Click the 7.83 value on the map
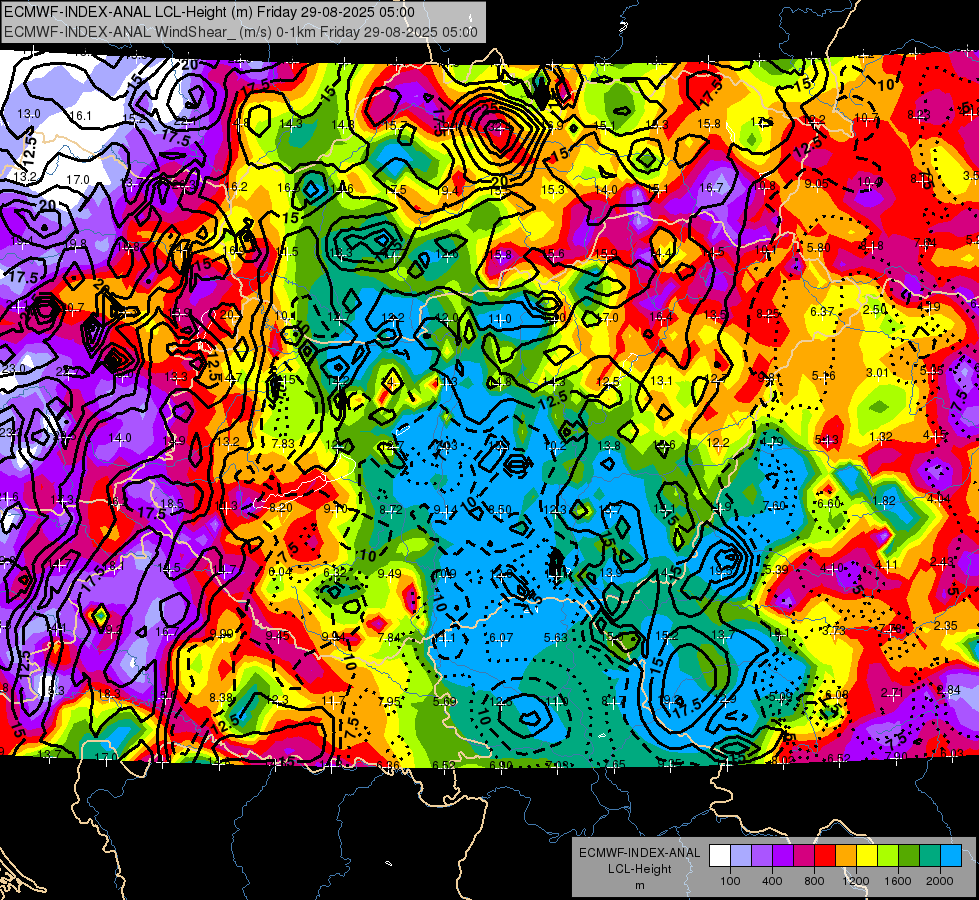 click(283, 443)
